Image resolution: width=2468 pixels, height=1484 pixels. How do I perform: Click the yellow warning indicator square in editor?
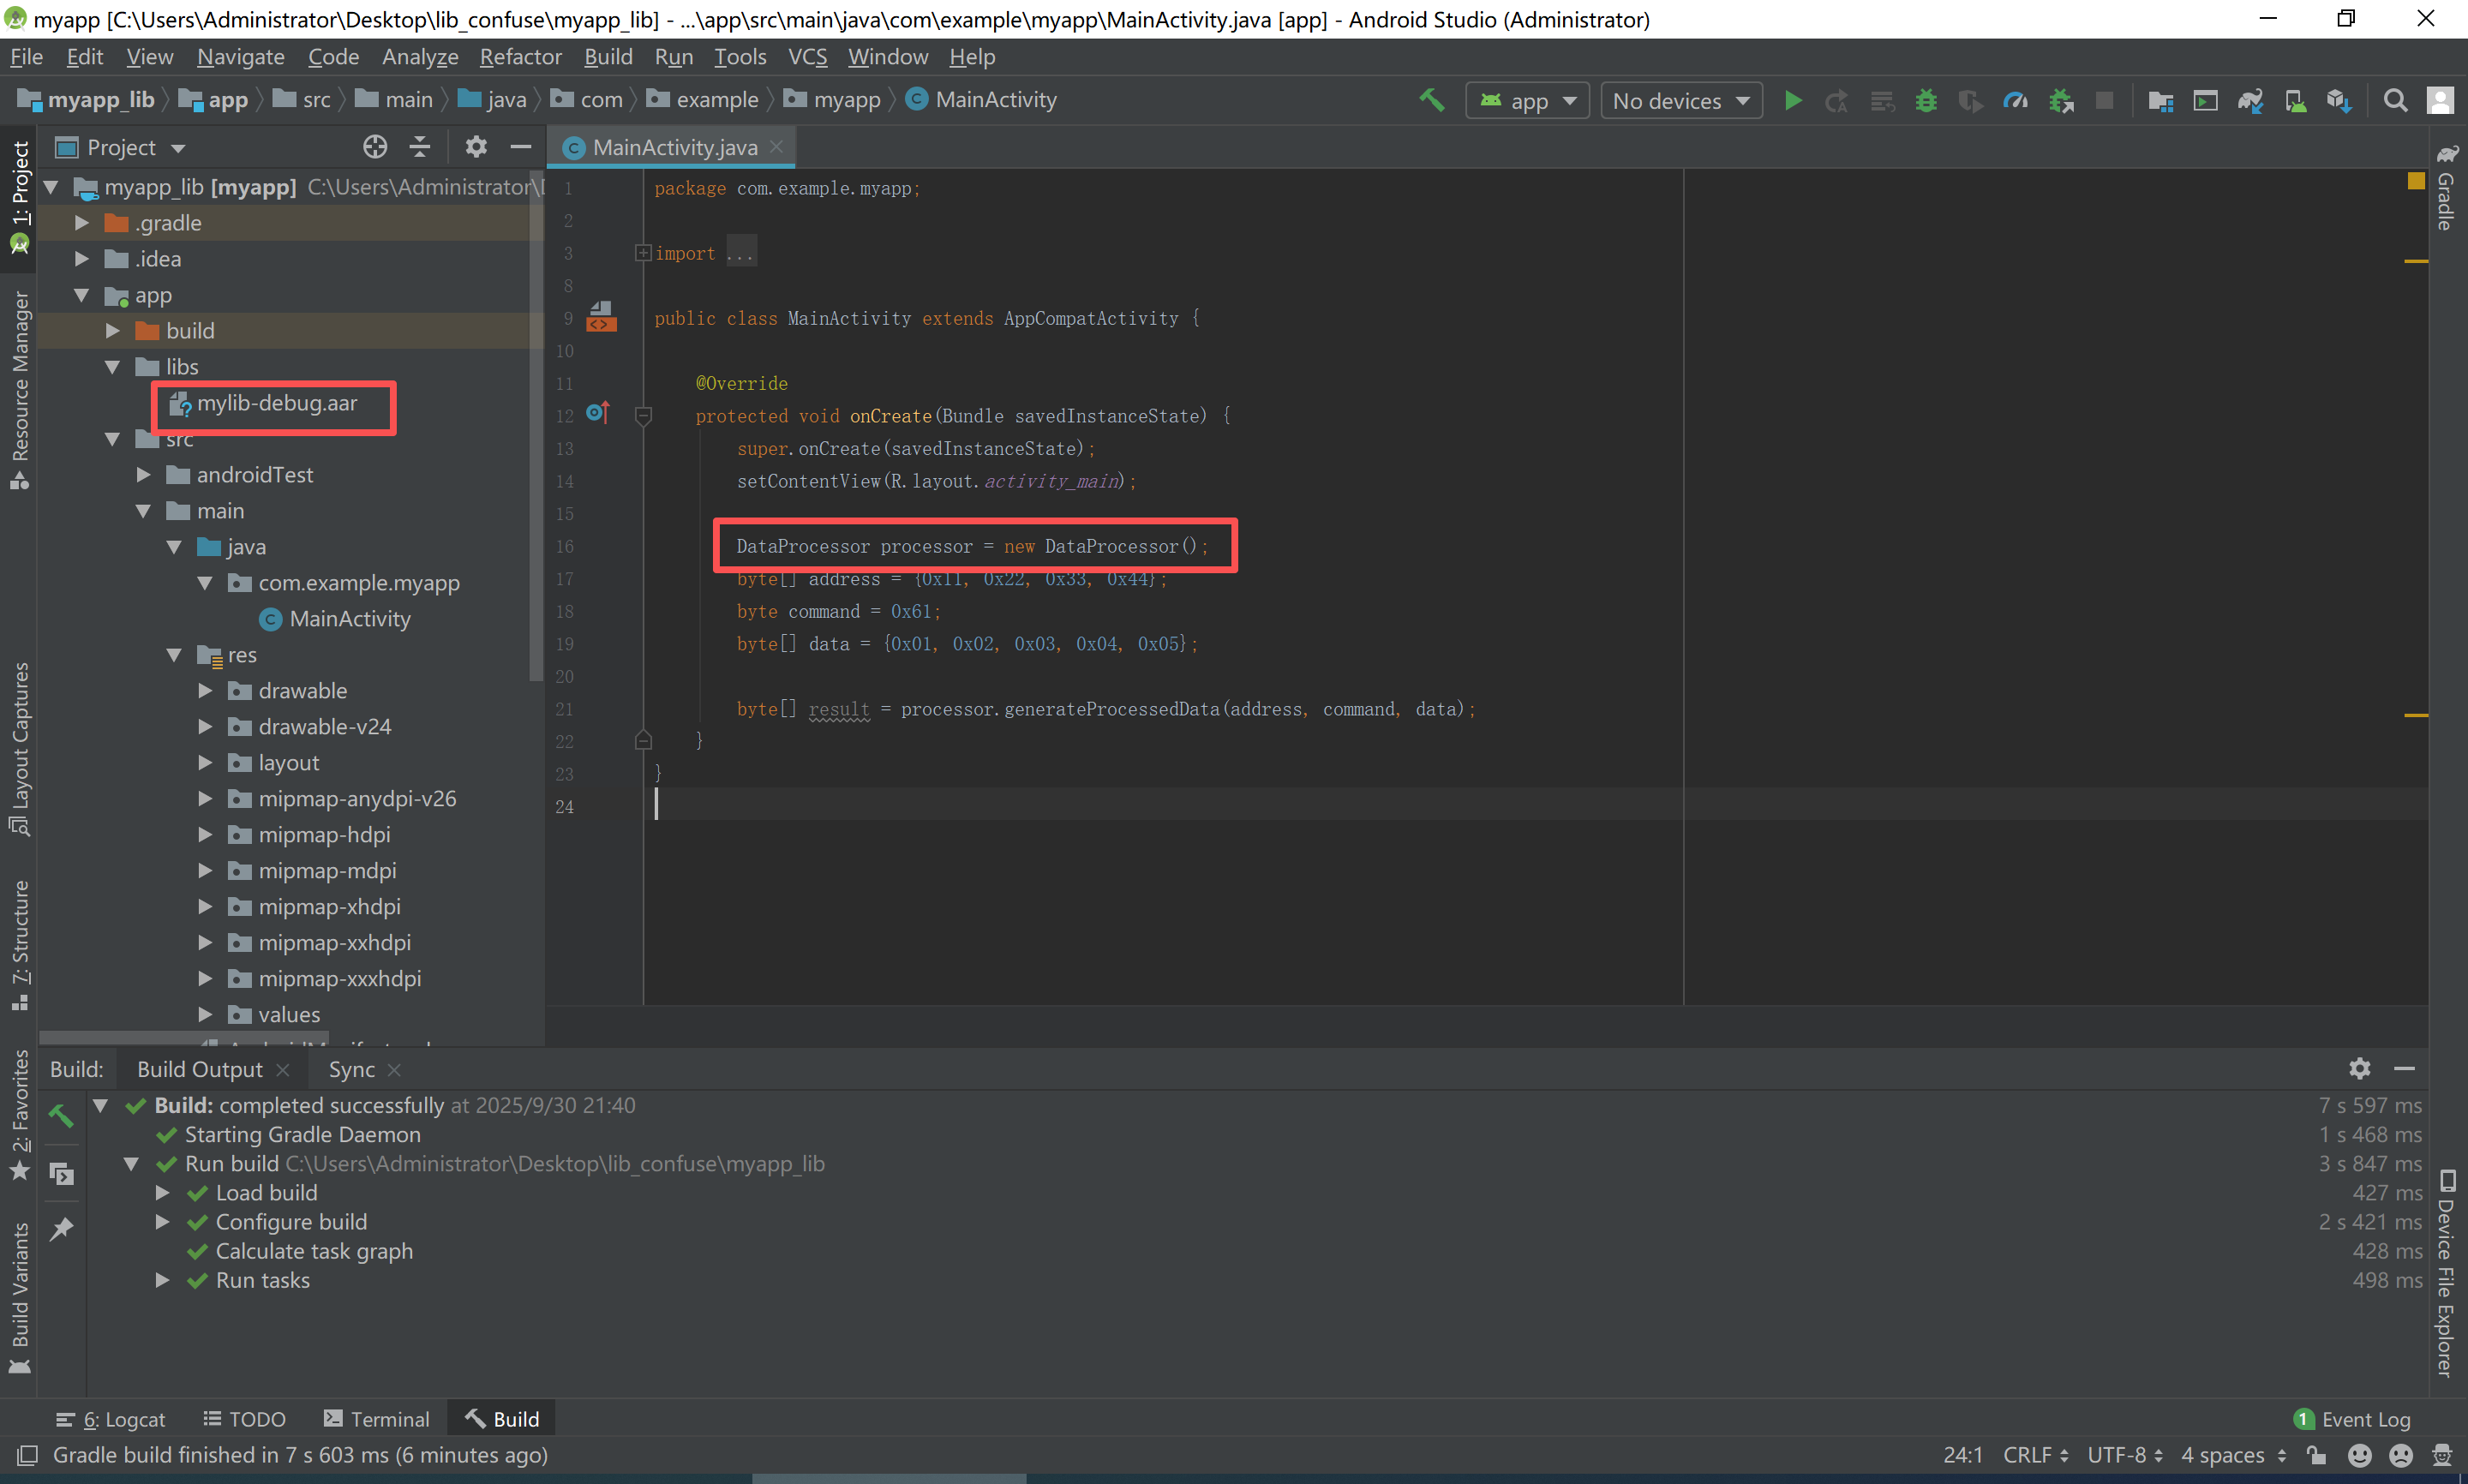coord(2416,181)
